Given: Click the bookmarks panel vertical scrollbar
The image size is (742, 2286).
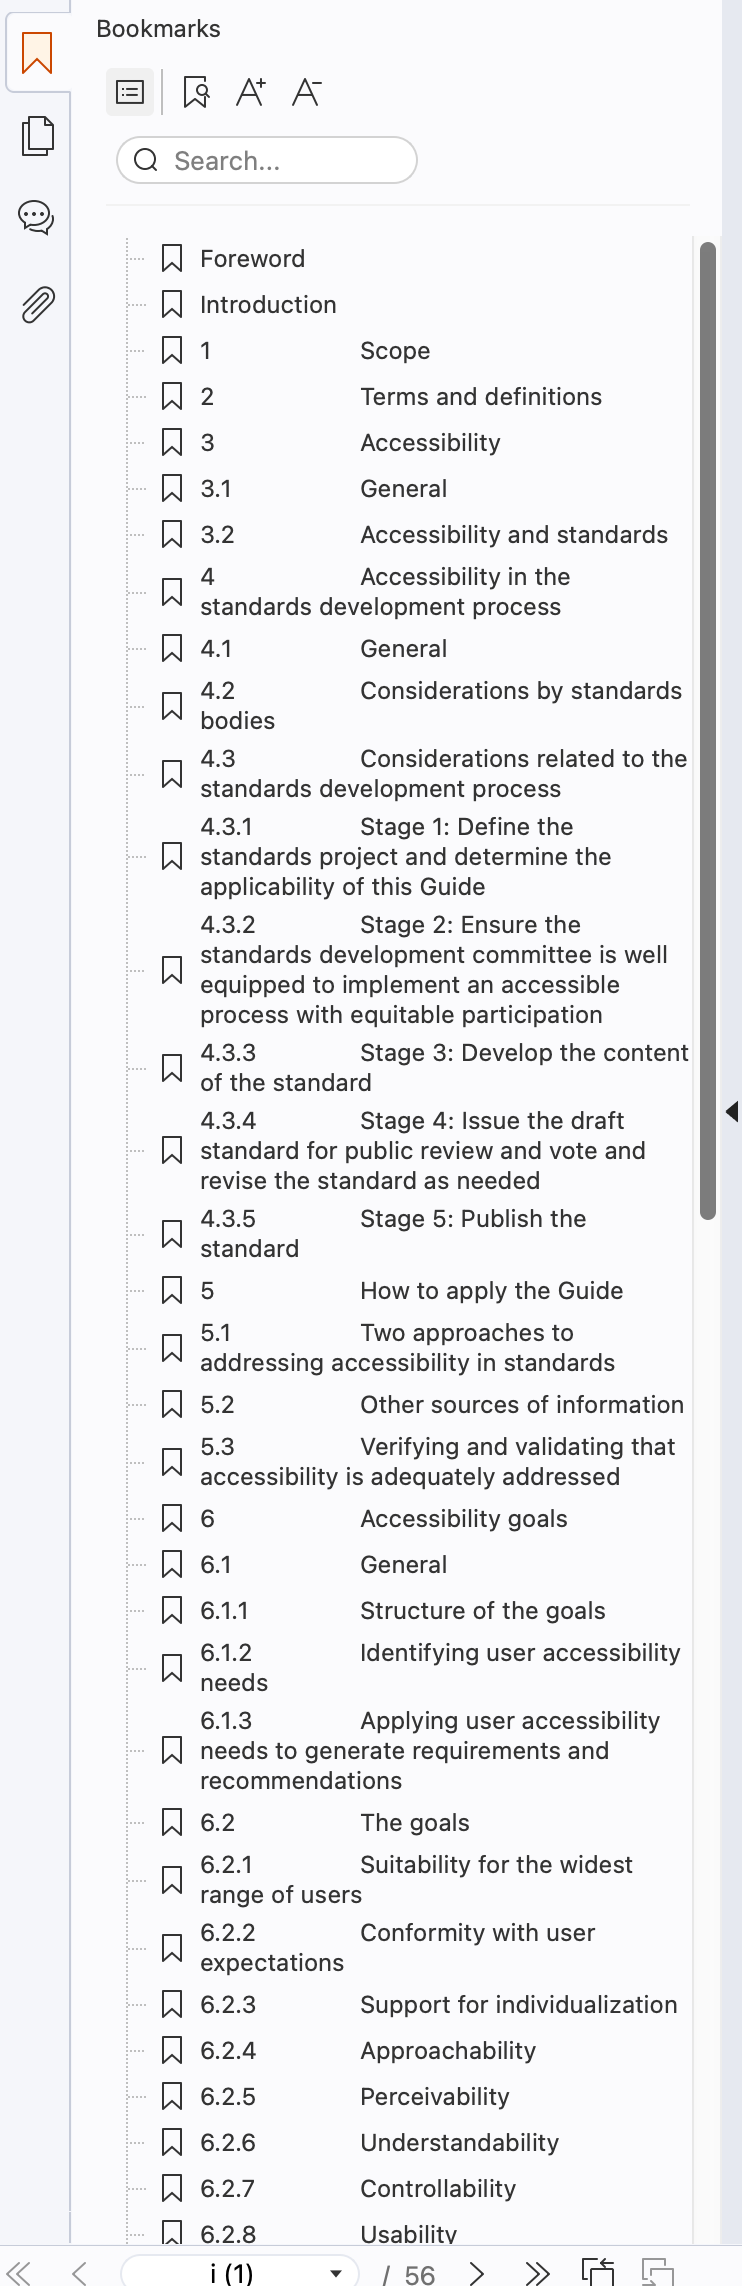Looking at the screenshot, I should [x=708, y=730].
